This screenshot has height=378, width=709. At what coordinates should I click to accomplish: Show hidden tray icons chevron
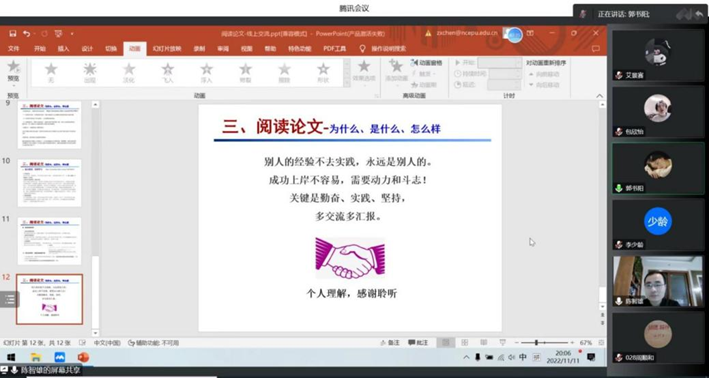point(466,357)
